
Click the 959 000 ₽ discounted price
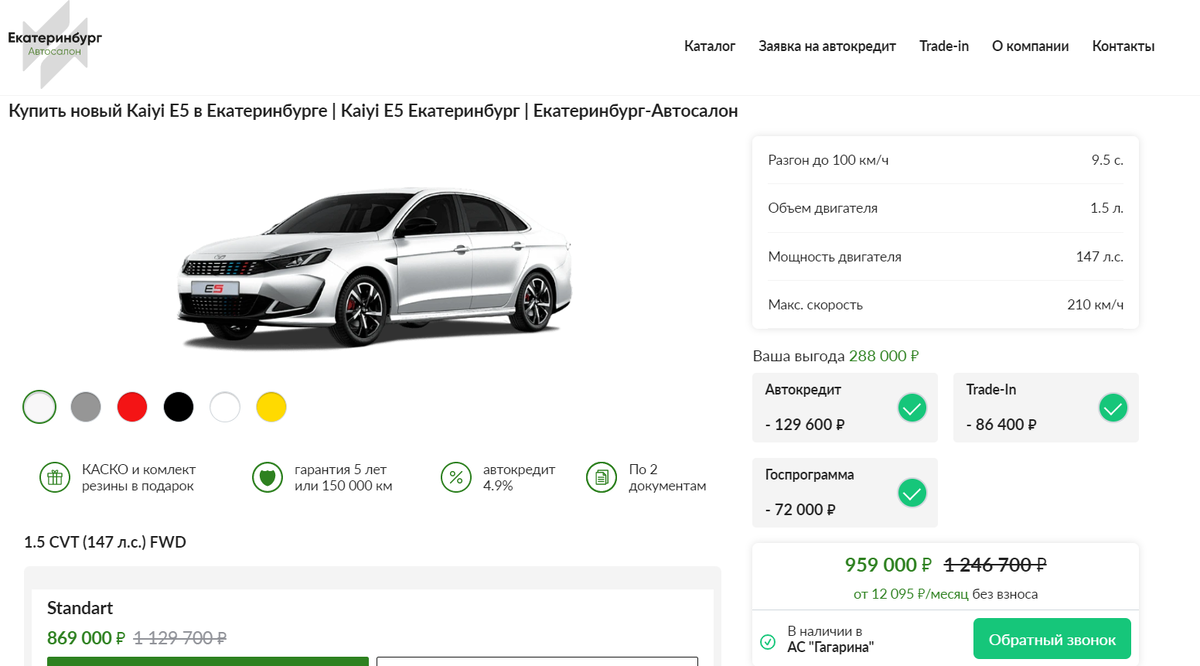pos(888,565)
